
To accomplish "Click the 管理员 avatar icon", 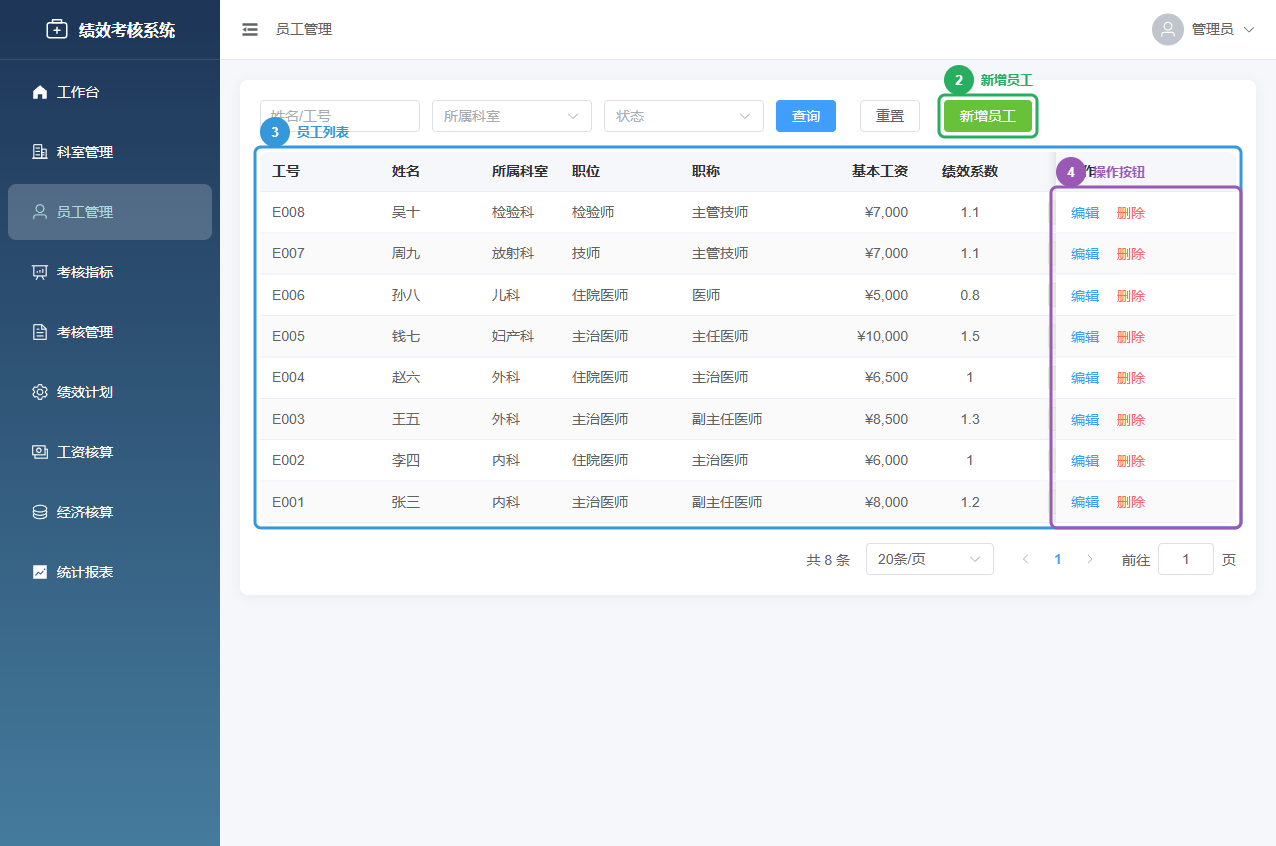I will click(1167, 29).
